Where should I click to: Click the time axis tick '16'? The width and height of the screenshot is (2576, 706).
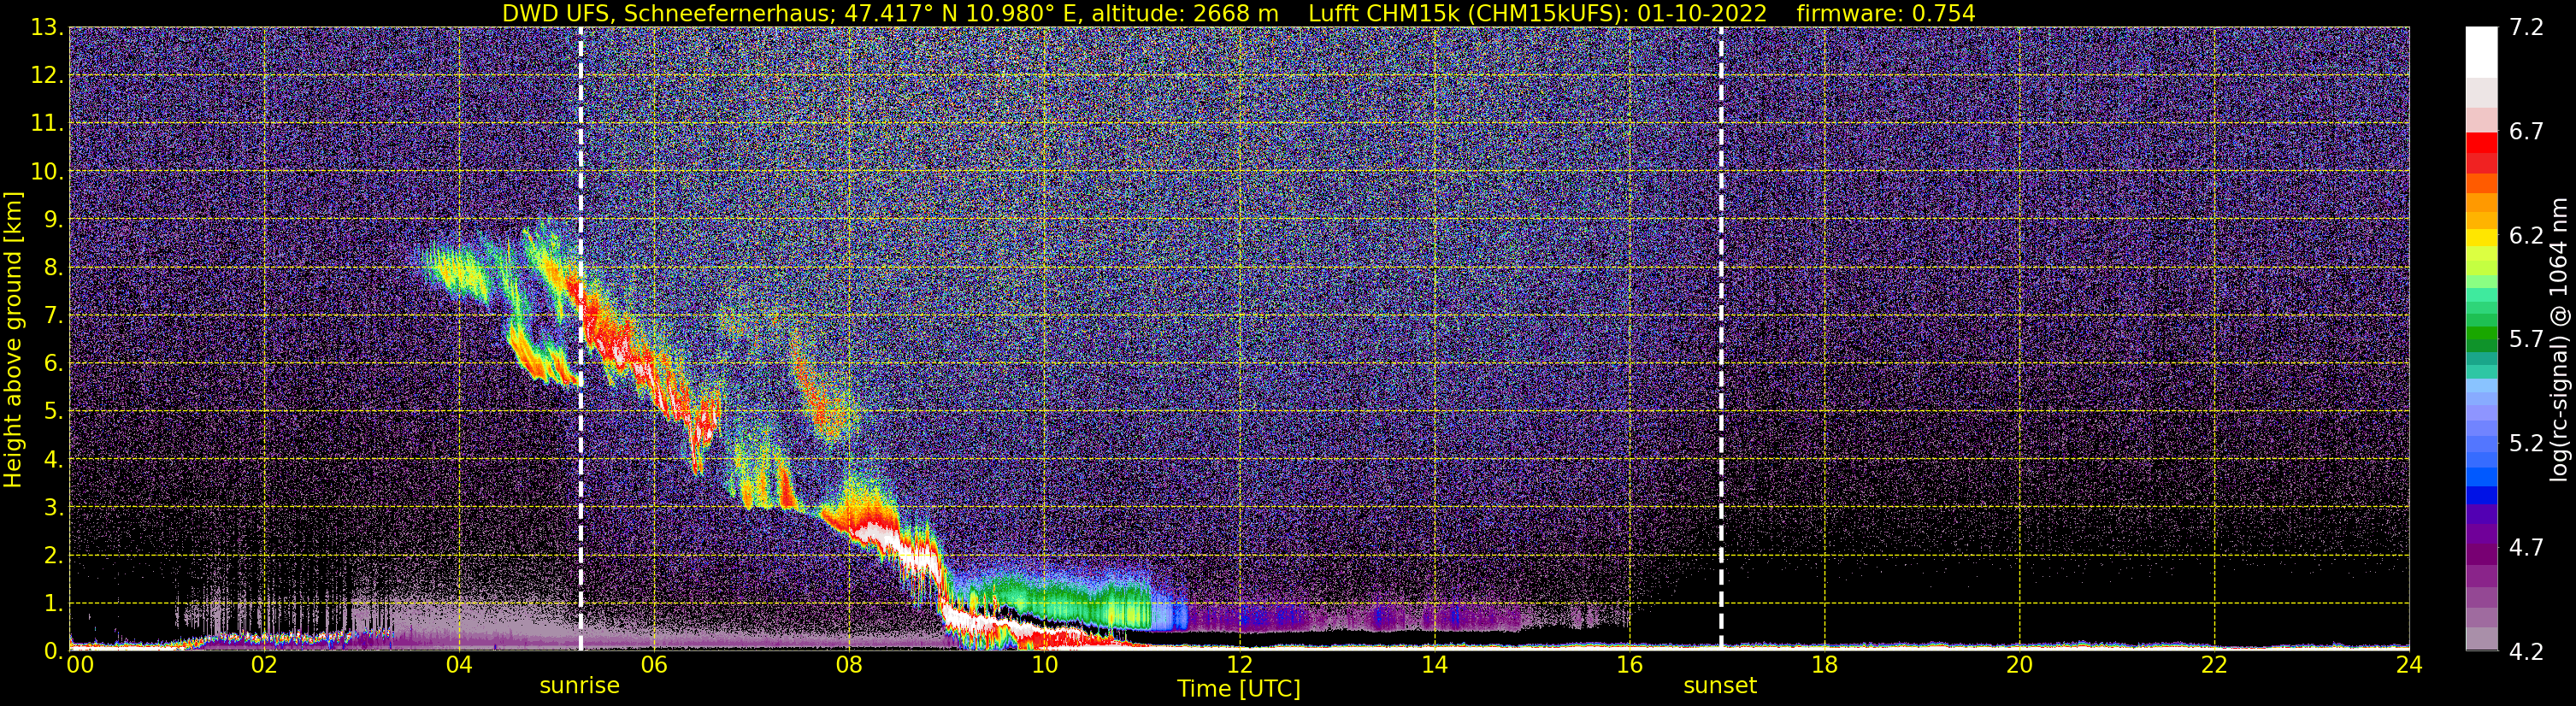(x=1629, y=666)
